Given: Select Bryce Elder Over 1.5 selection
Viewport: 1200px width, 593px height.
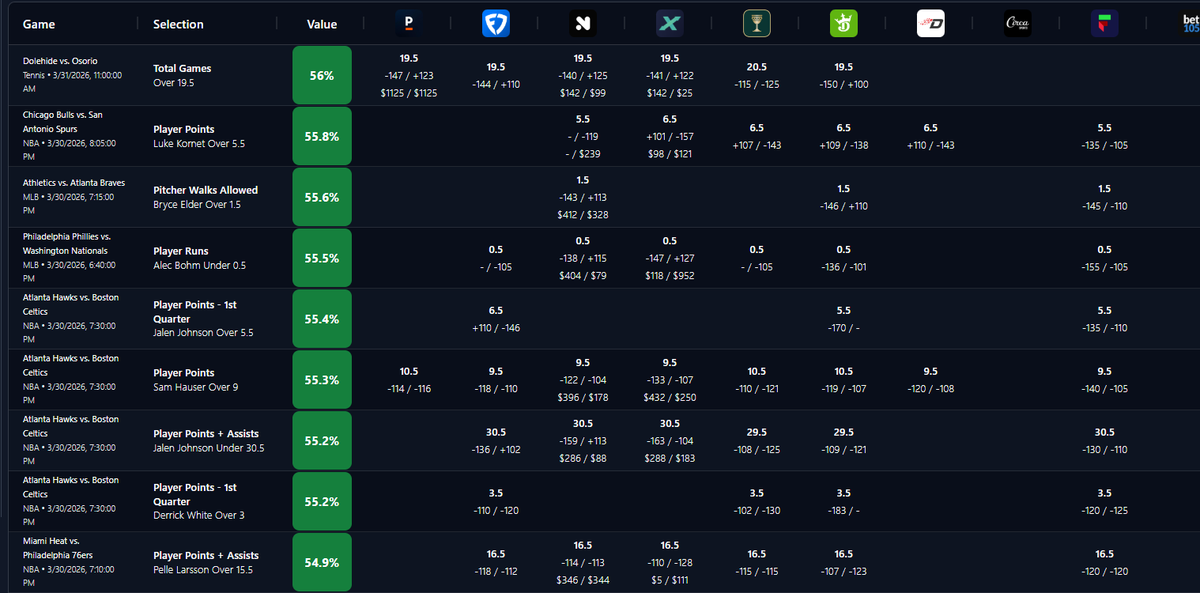Looking at the screenshot, I should tap(205, 198).
